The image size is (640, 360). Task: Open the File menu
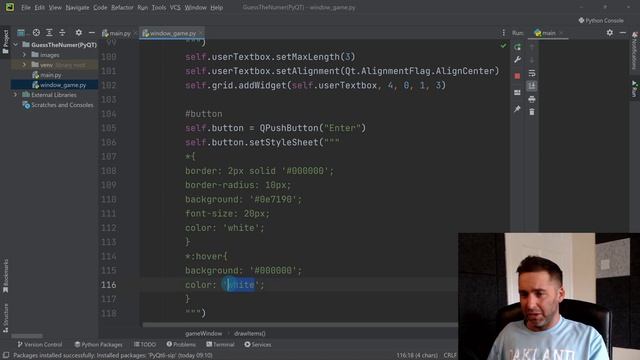[26, 7]
